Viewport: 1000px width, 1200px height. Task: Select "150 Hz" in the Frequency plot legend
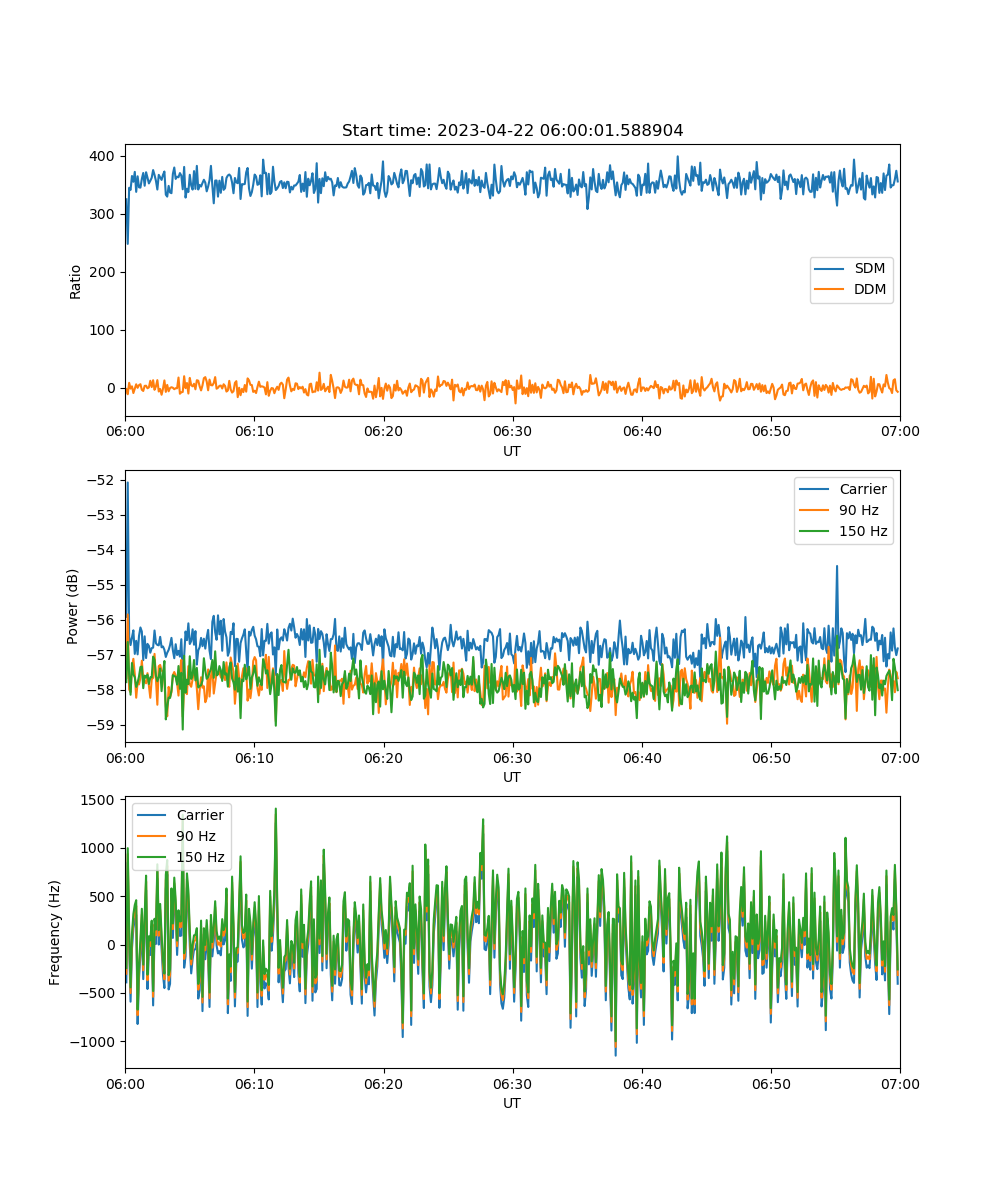coord(200,857)
